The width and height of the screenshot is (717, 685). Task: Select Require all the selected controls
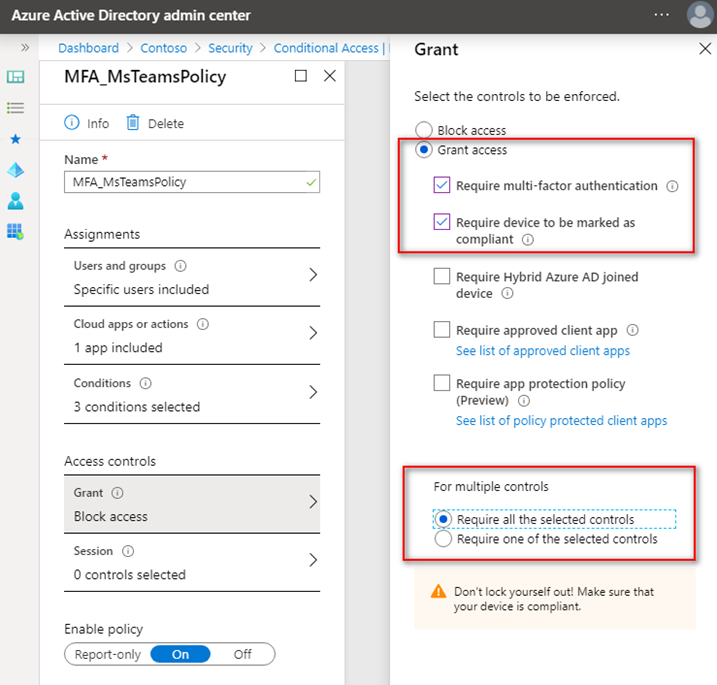(443, 519)
